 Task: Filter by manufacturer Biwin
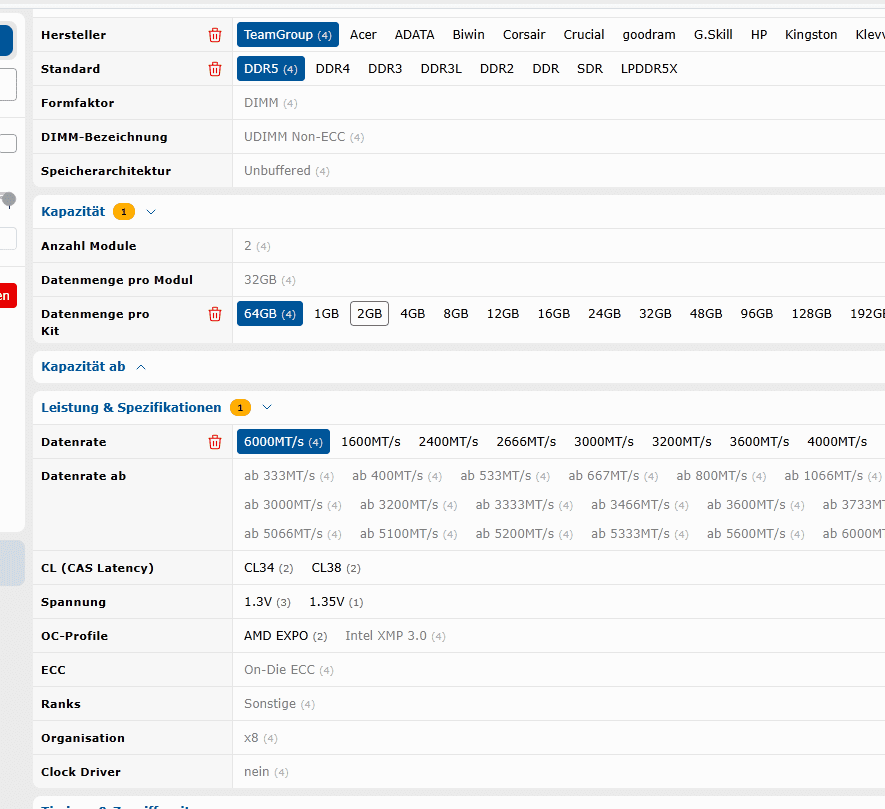point(468,34)
